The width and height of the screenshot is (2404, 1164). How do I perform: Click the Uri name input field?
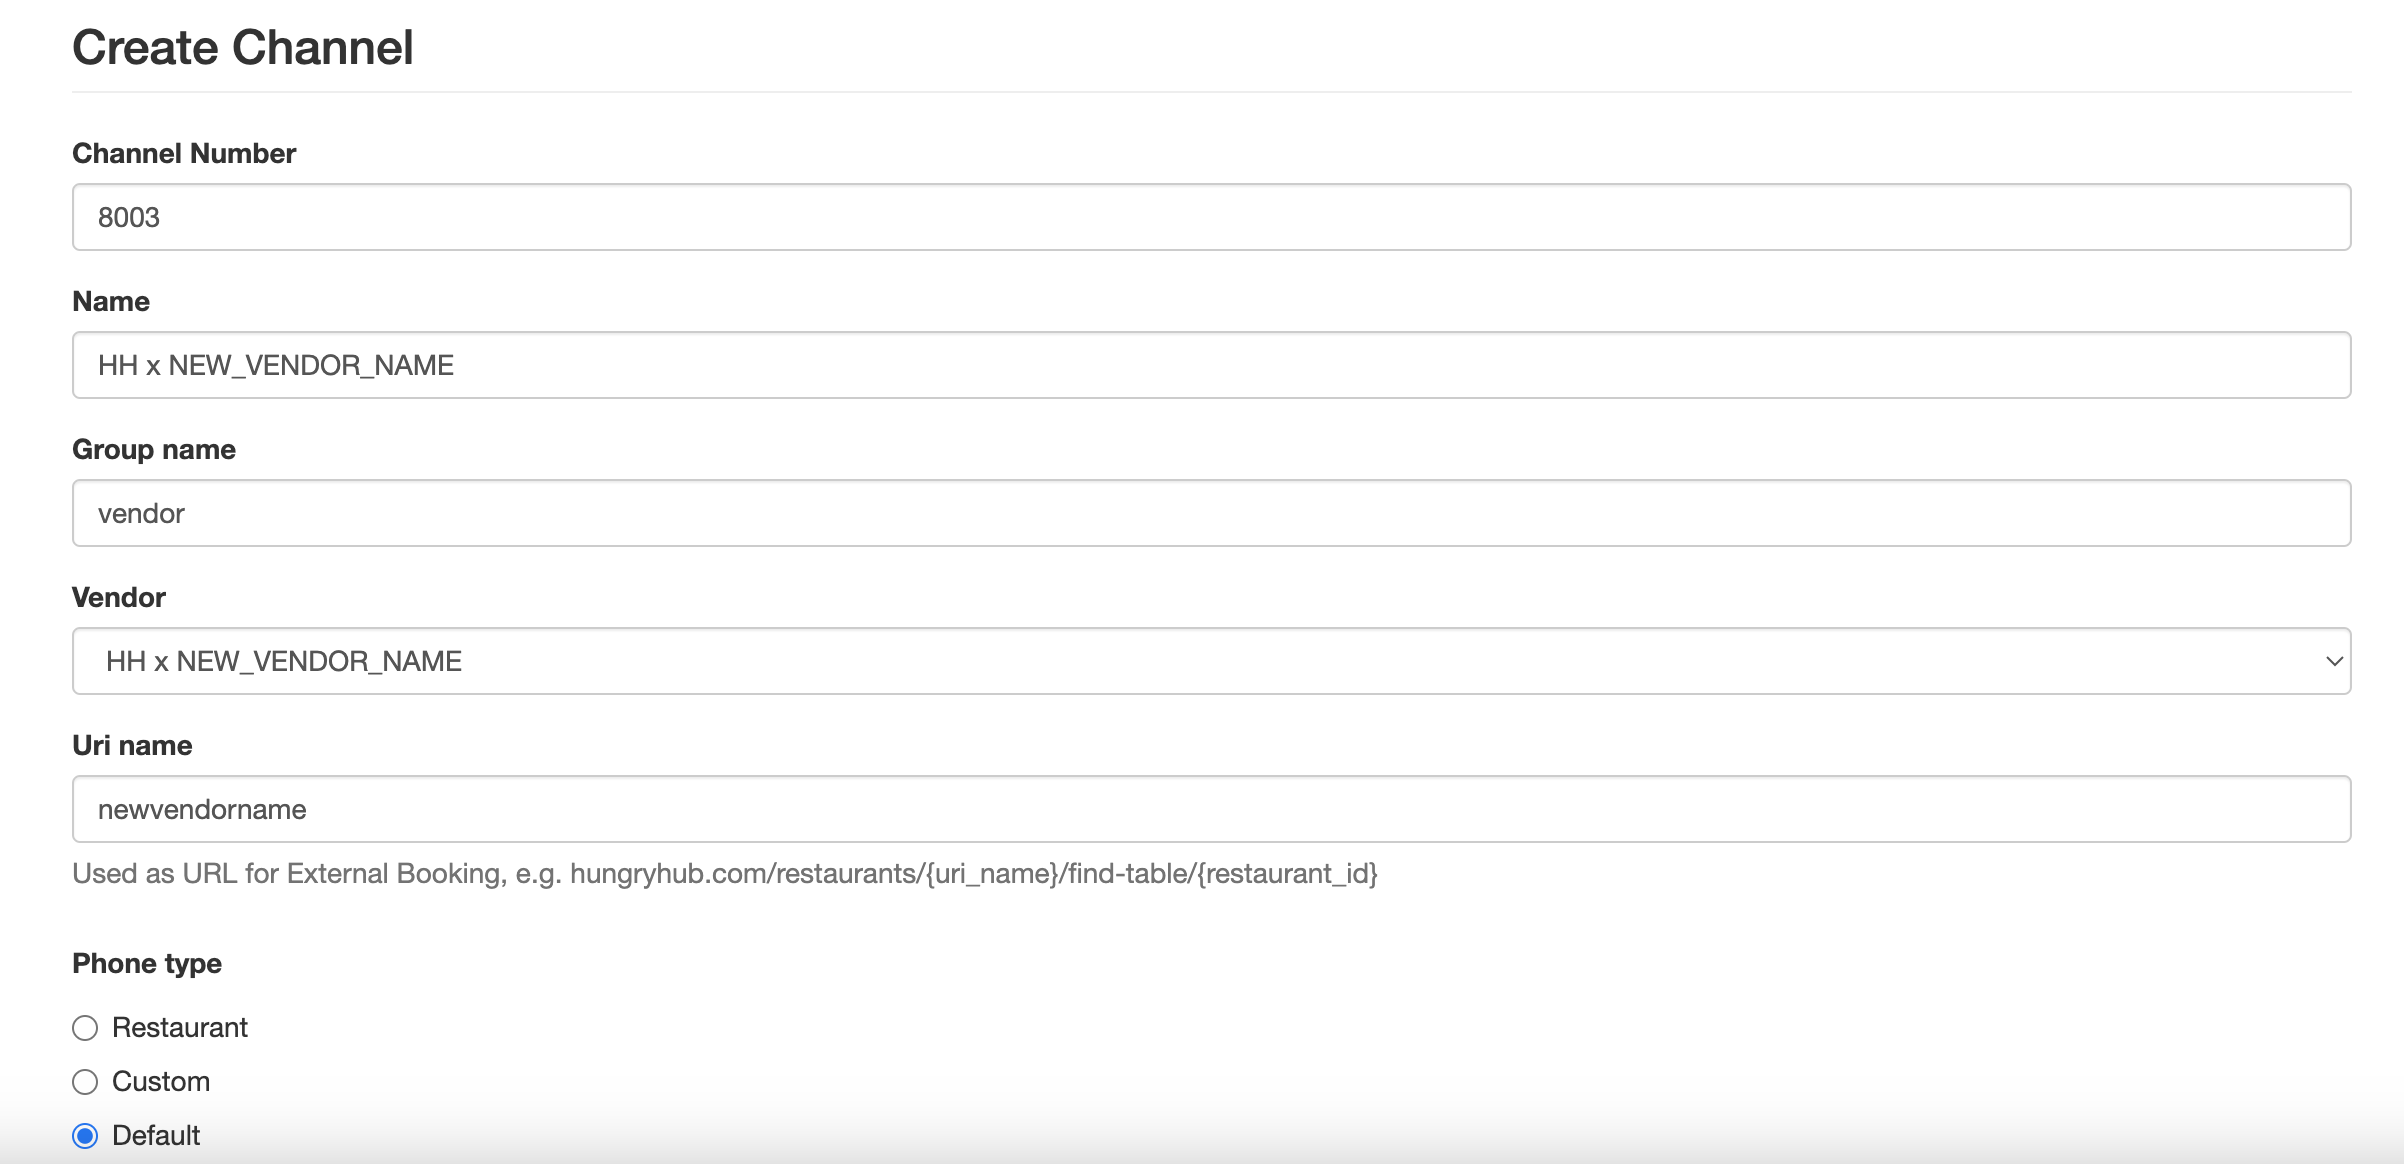1210,809
